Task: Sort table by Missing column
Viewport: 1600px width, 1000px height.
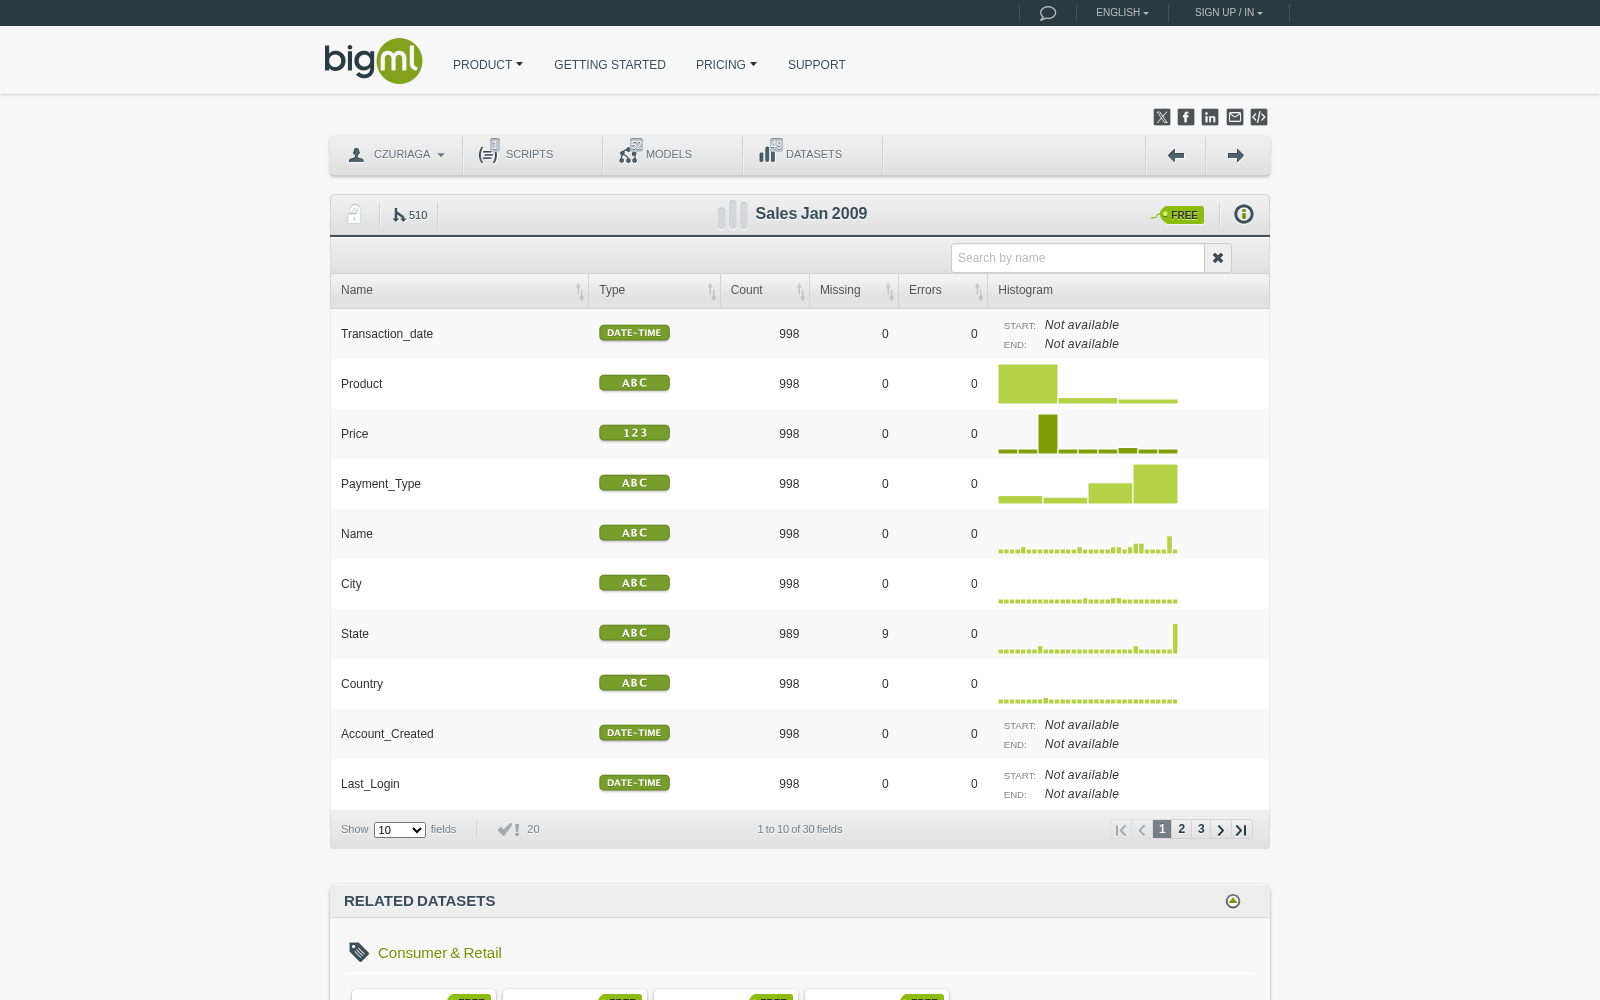Action: coord(854,290)
